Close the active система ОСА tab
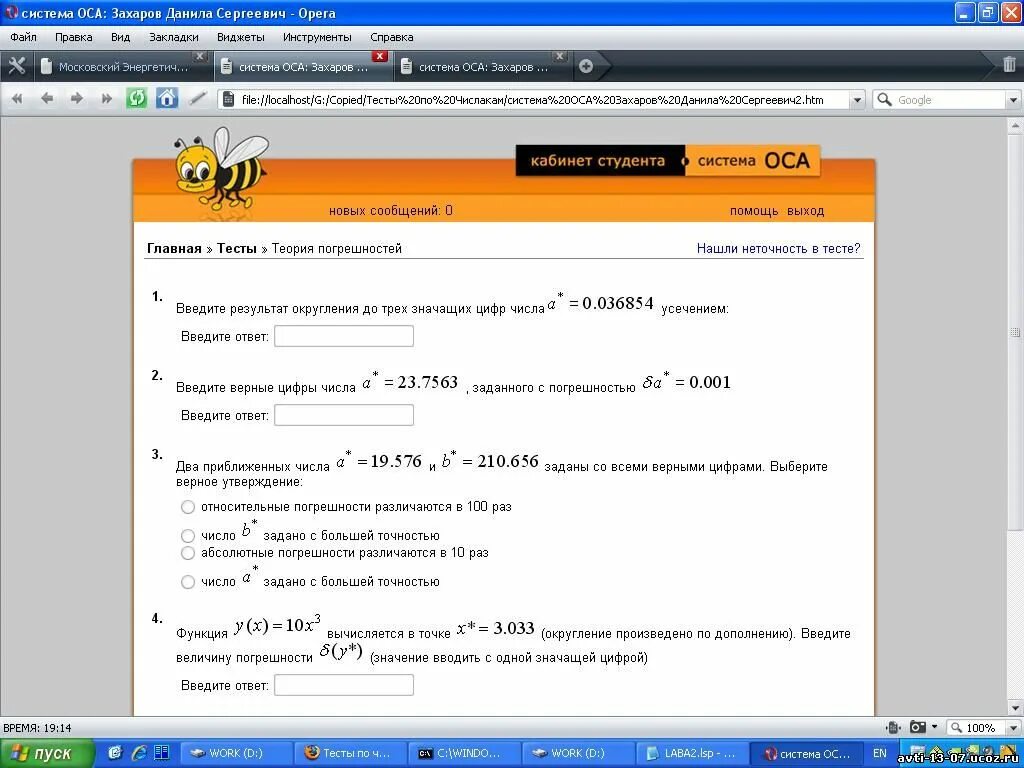Image resolution: width=1024 pixels, height=768 pixels. [379, 56]
